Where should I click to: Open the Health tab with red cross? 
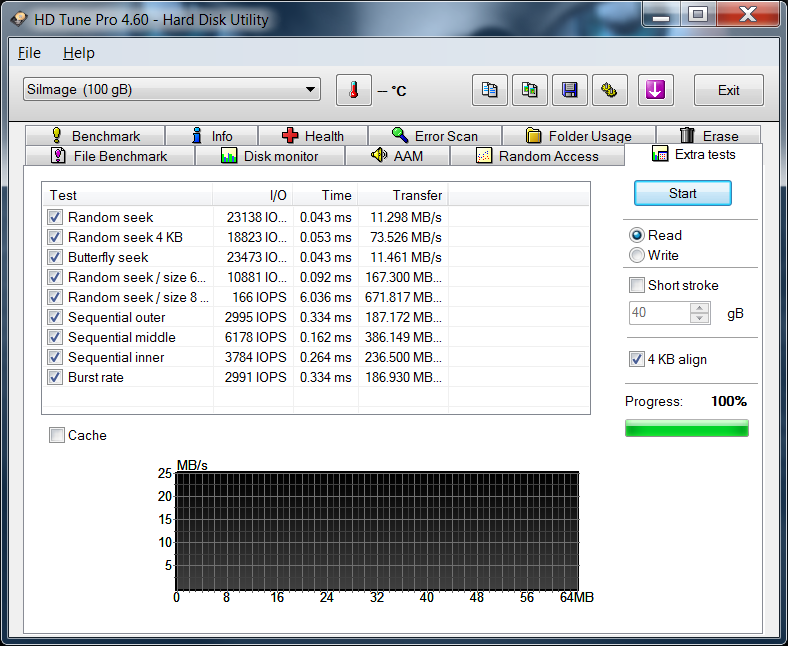312,136
